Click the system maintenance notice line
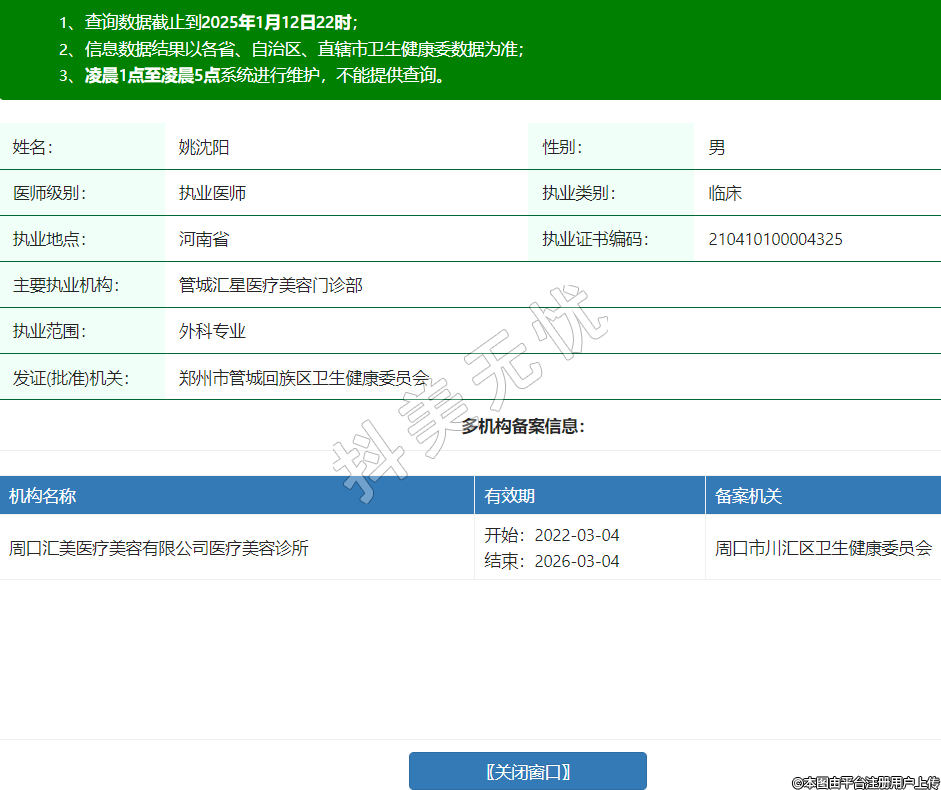 click(252, 76)
